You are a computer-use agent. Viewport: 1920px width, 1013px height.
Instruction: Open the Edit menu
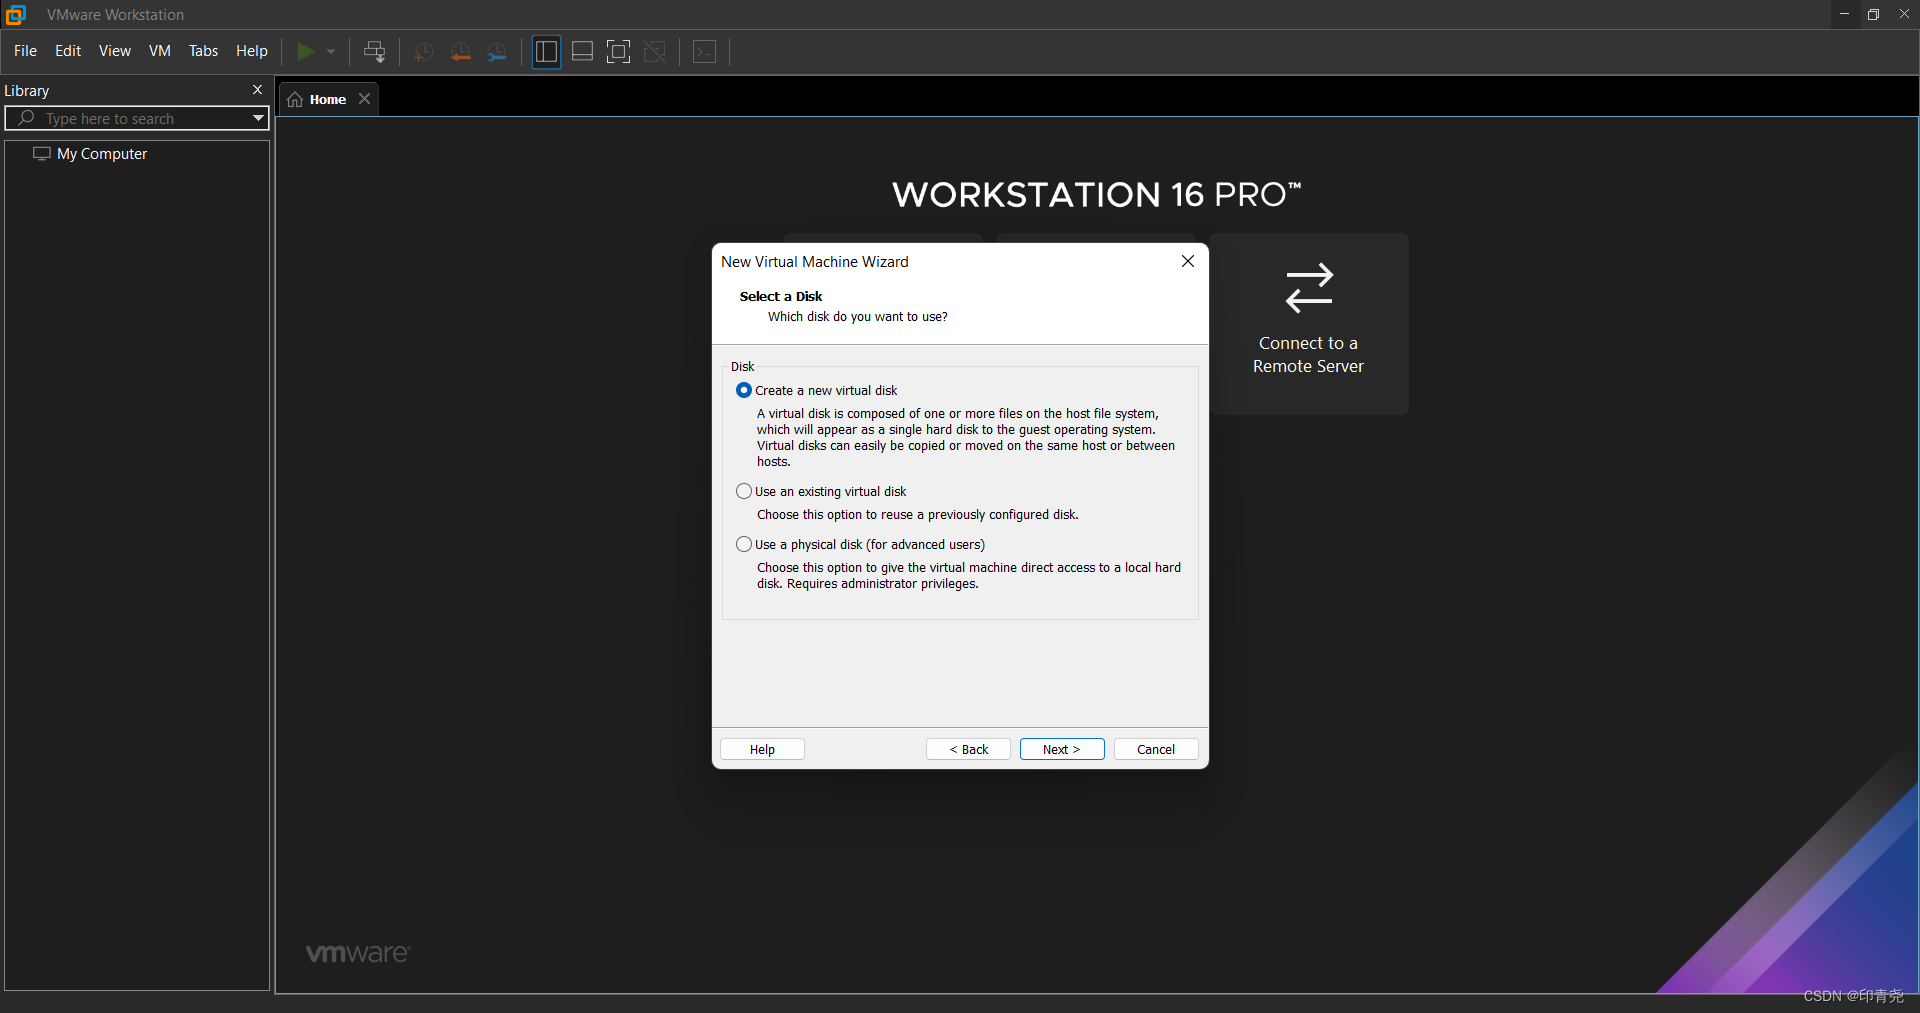(68, 51)
